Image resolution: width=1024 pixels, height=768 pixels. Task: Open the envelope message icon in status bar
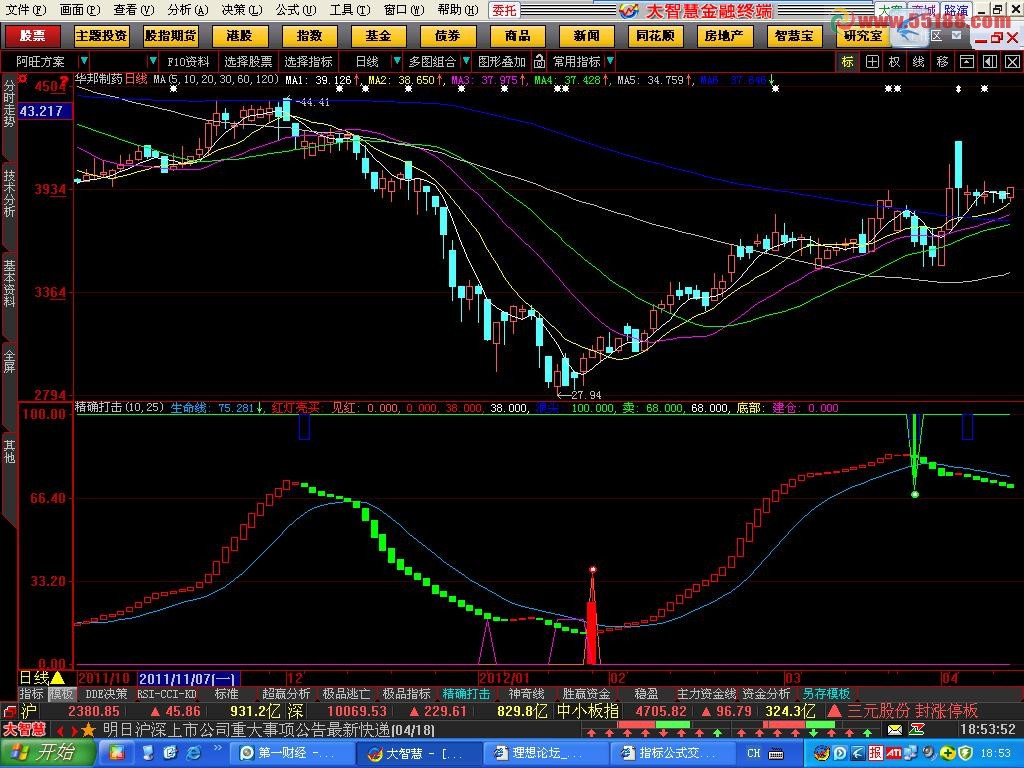[895, 729]
